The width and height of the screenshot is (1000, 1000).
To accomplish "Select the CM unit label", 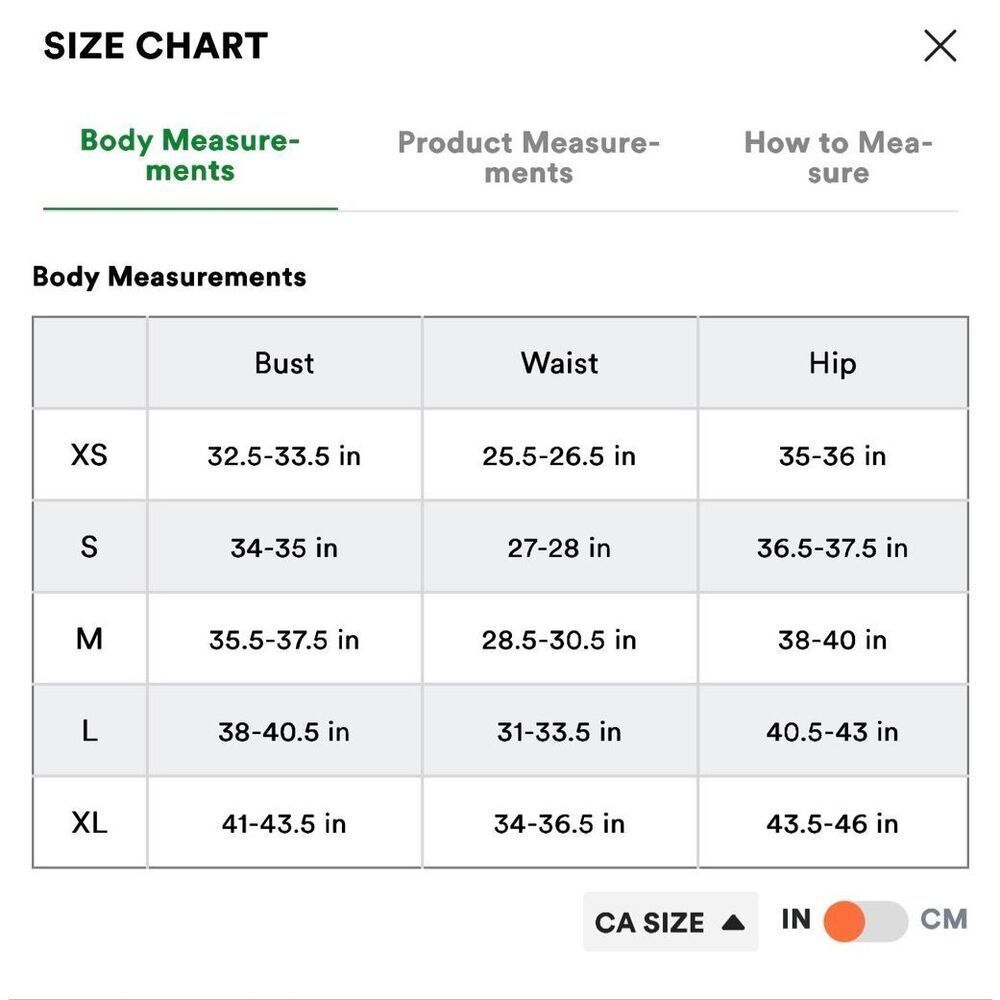I will pos(944,920).
